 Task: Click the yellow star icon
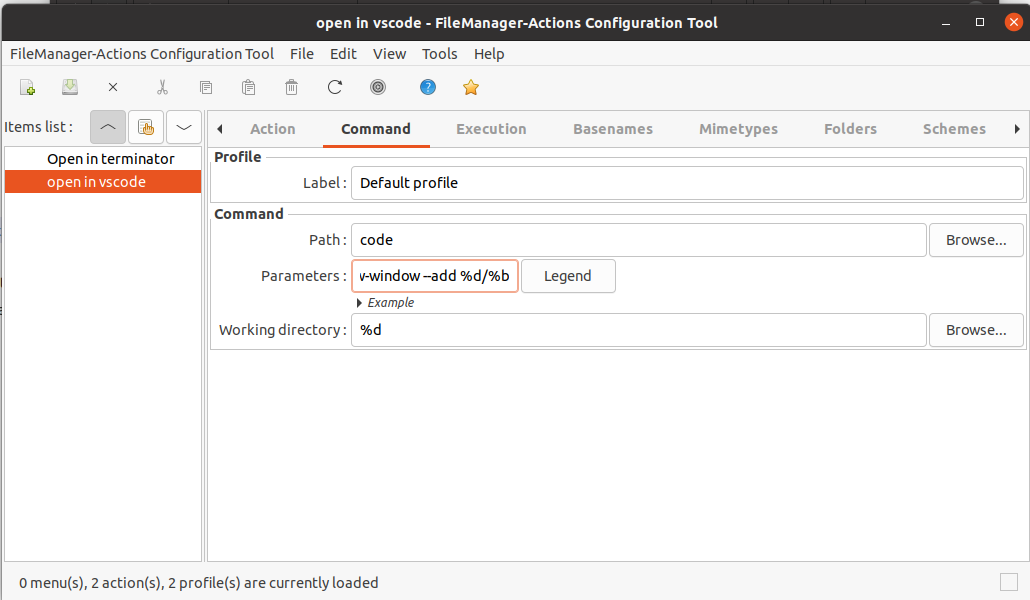(471, 87)
